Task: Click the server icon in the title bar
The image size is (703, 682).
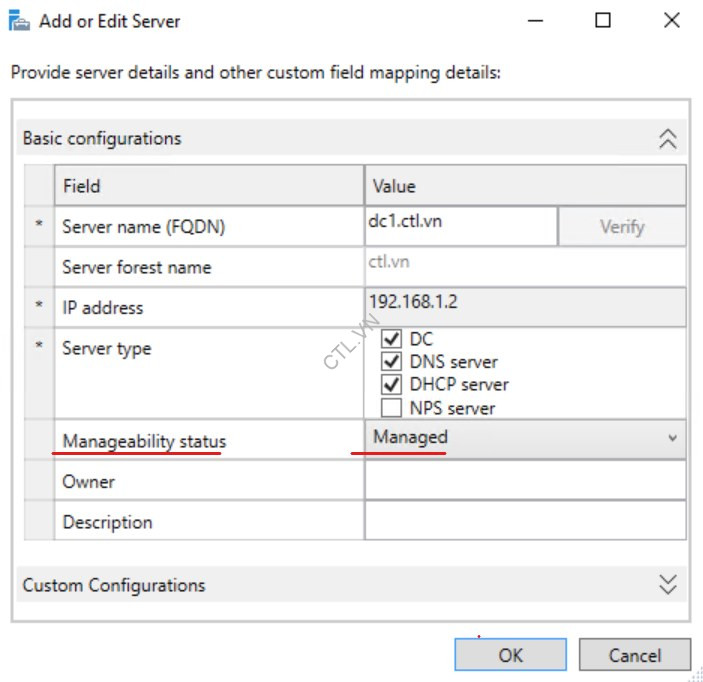Action: 20,21
